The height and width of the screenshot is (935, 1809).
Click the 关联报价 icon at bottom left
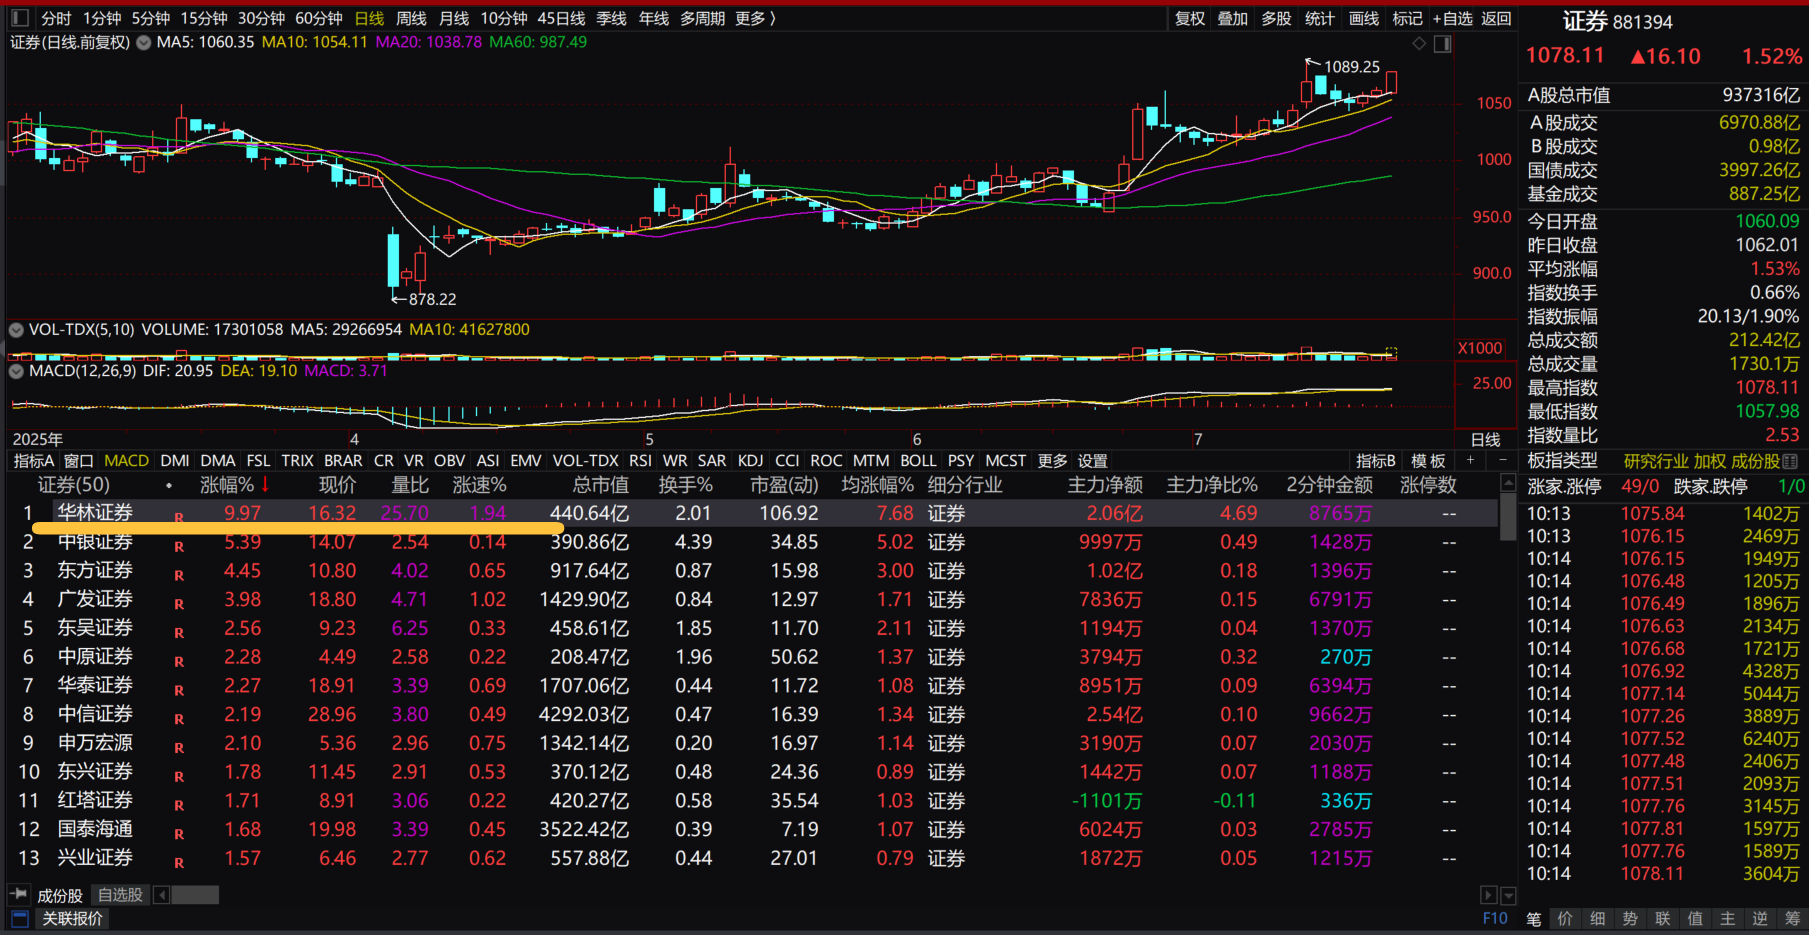(19, 918)
